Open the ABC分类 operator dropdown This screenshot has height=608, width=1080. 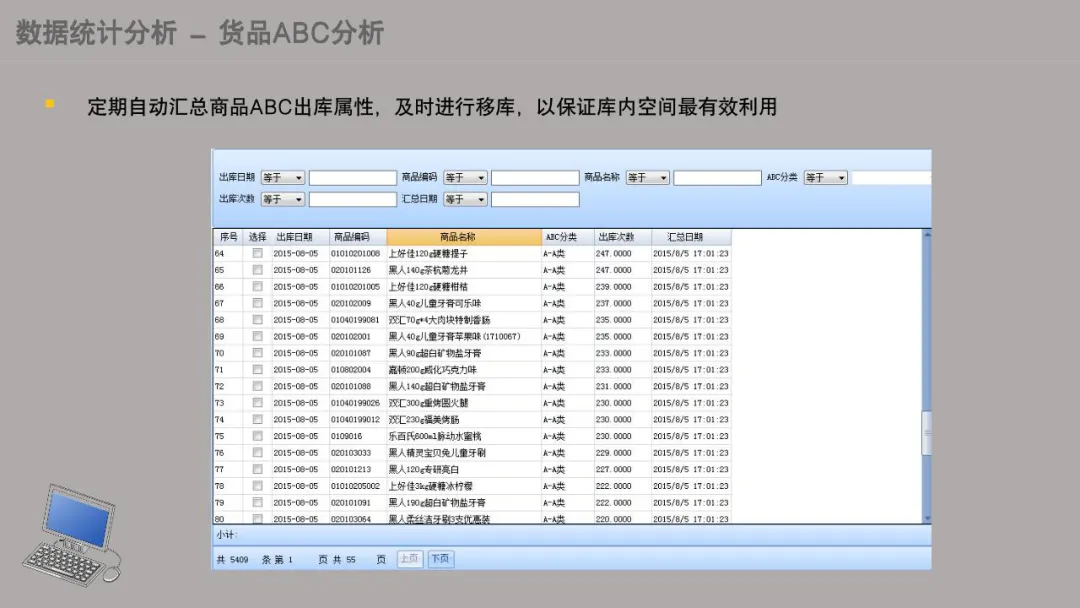click(825, 178)
